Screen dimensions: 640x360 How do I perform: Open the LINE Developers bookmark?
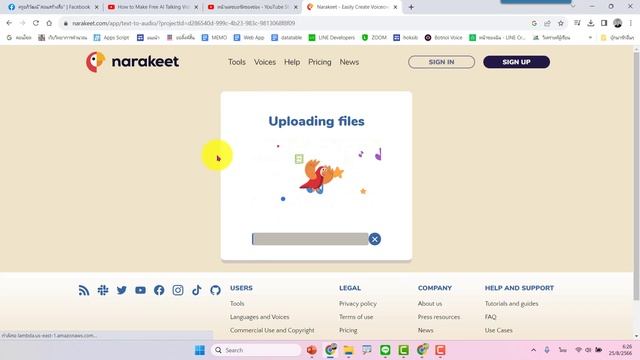(x=332, y=38)
